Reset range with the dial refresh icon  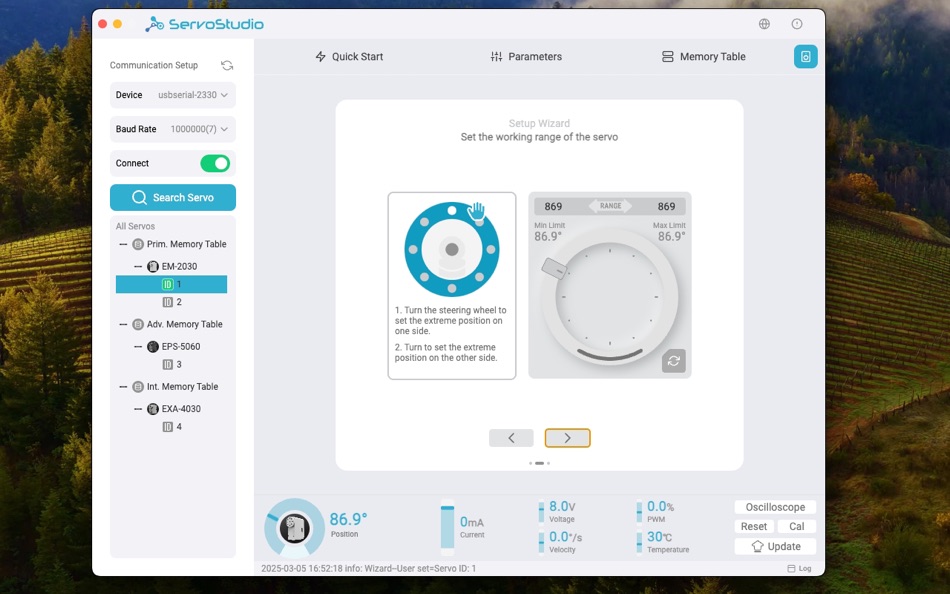click(674, 361)
